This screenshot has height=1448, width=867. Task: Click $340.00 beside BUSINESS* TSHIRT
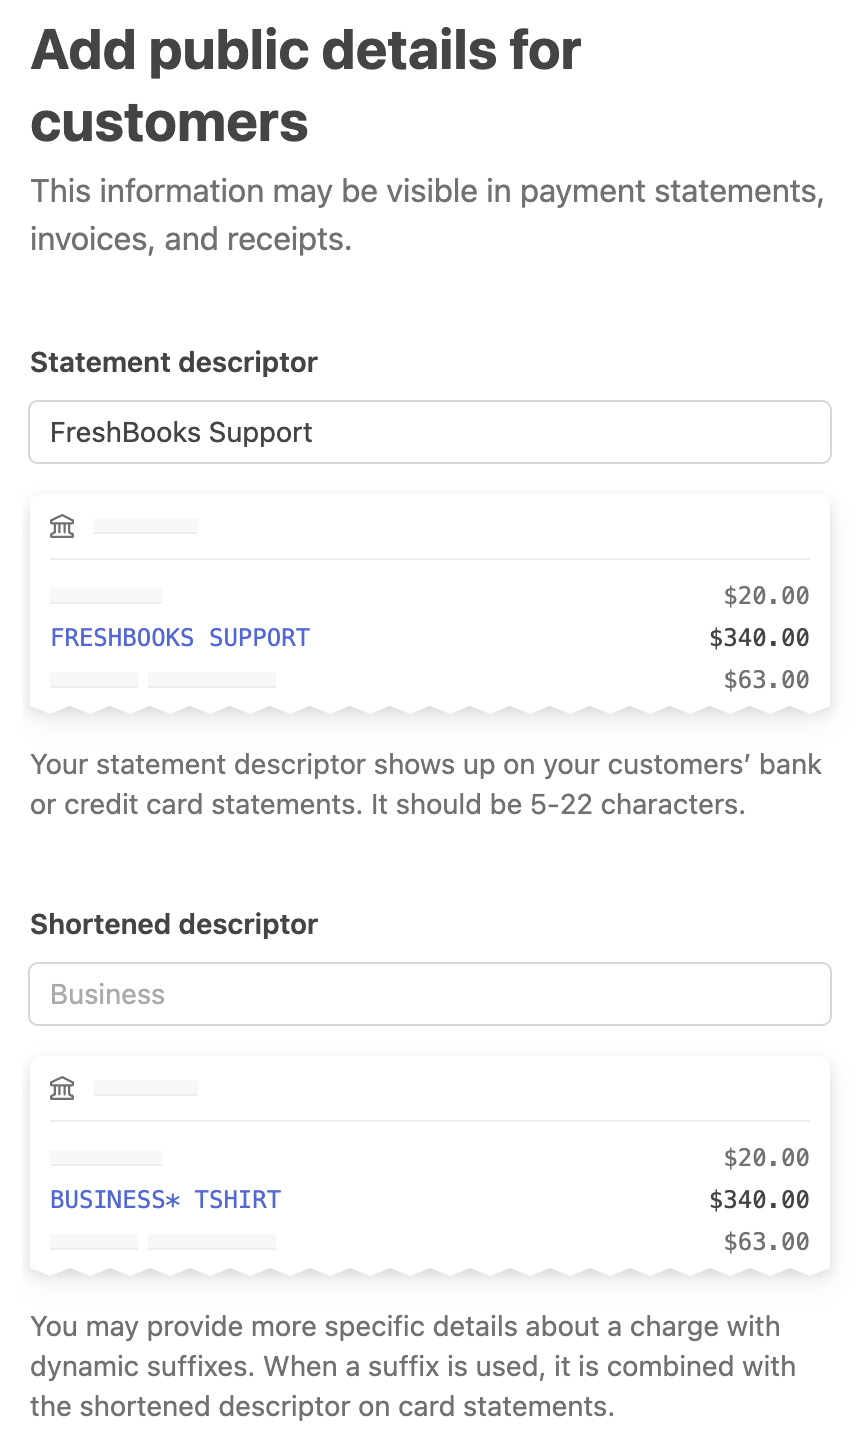(759, 1200)
